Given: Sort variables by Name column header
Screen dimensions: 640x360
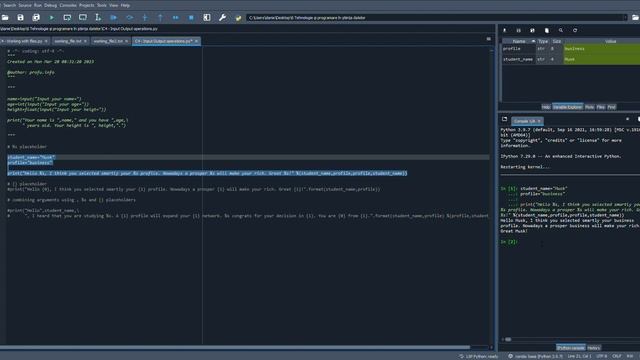Looking at the screenshot, I should tap(519, 41).
